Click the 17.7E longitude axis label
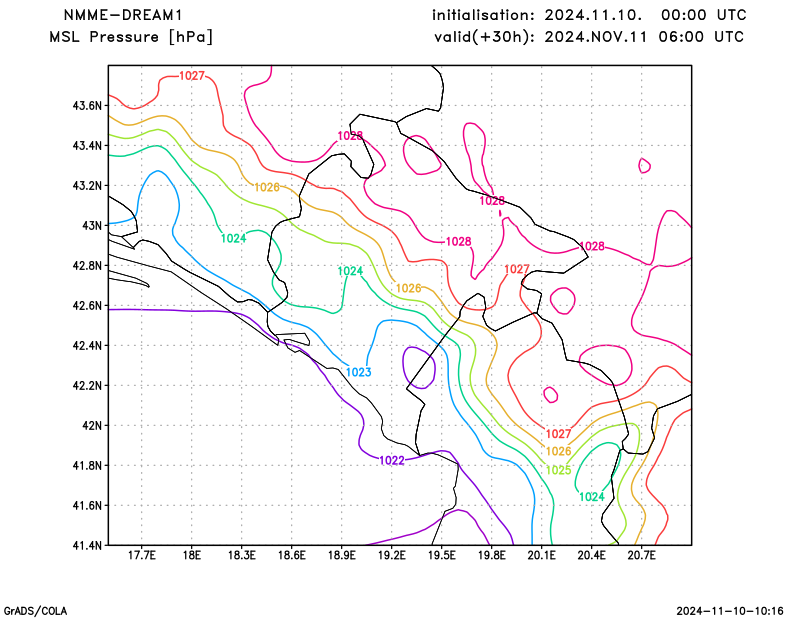This screenshot has height=618, width=800. 141,555
